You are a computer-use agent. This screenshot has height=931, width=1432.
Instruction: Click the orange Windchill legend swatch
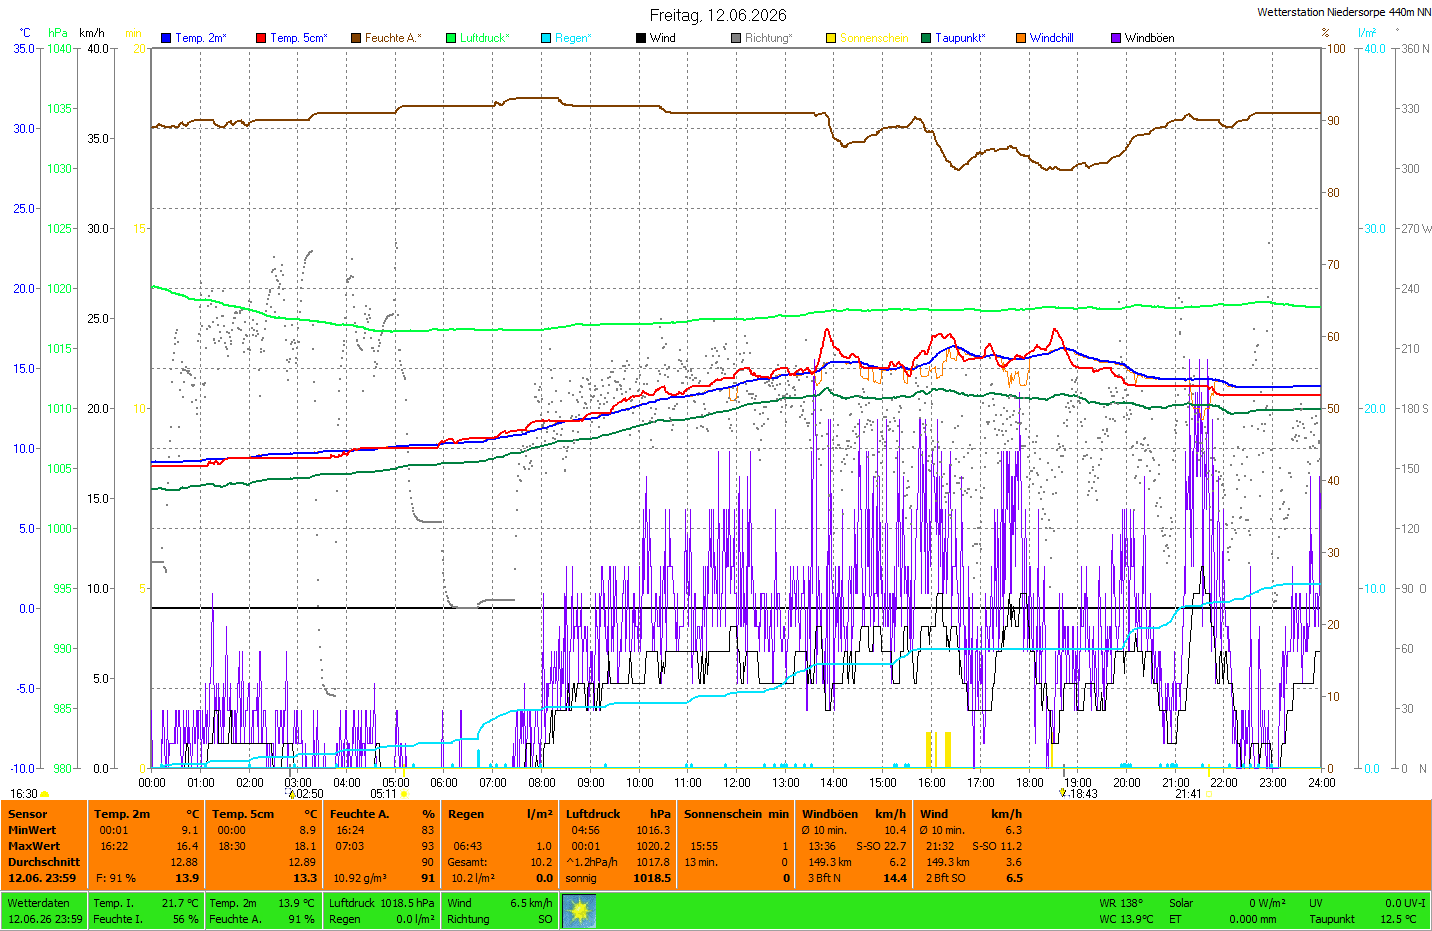pyautogui.click(x=1021, y=38)
